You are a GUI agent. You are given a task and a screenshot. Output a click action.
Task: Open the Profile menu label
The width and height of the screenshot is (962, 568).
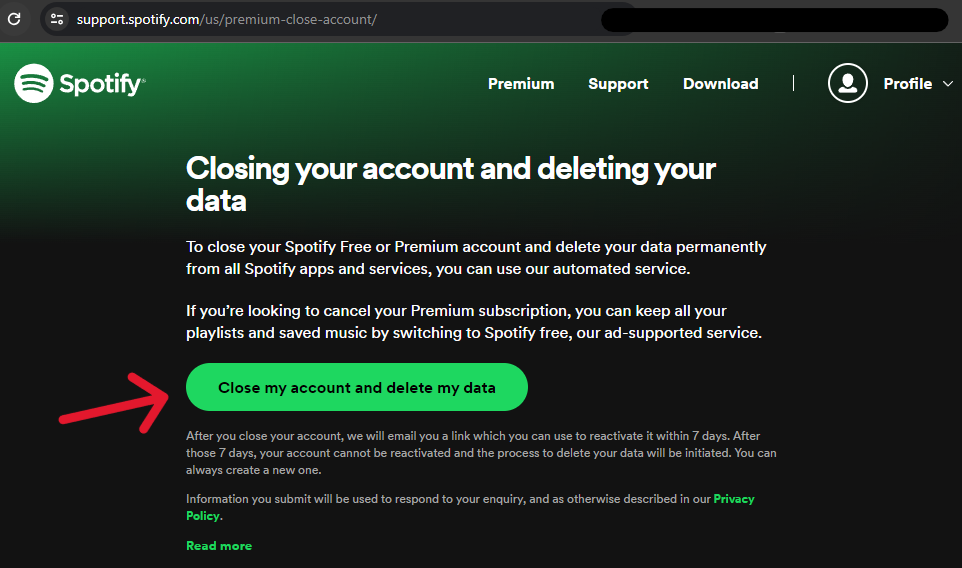(x=907, y=84)
